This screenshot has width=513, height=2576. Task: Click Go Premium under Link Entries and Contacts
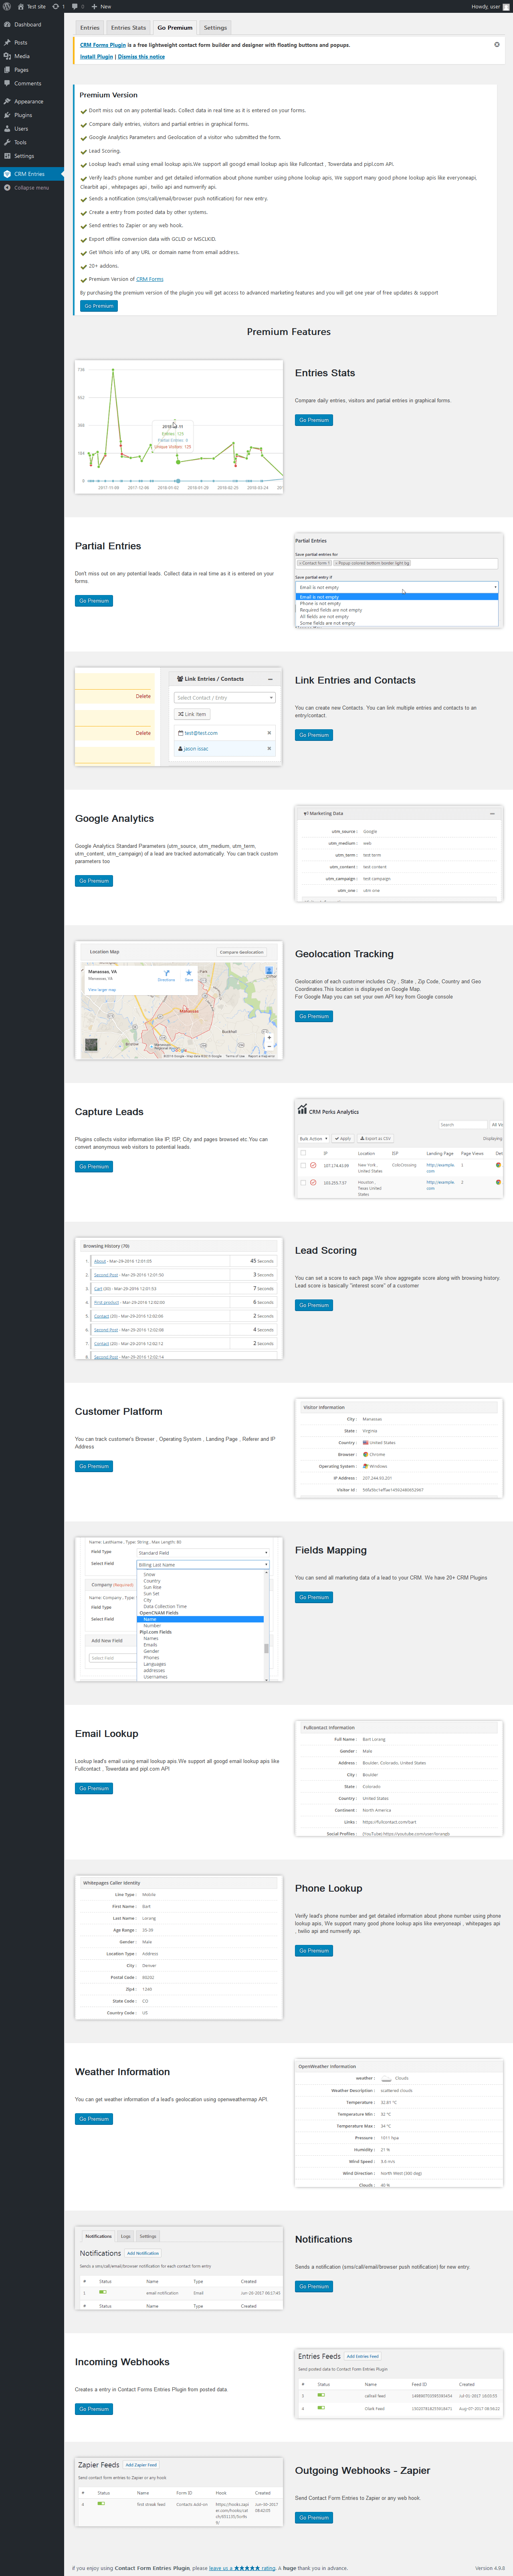coord(314,735)
